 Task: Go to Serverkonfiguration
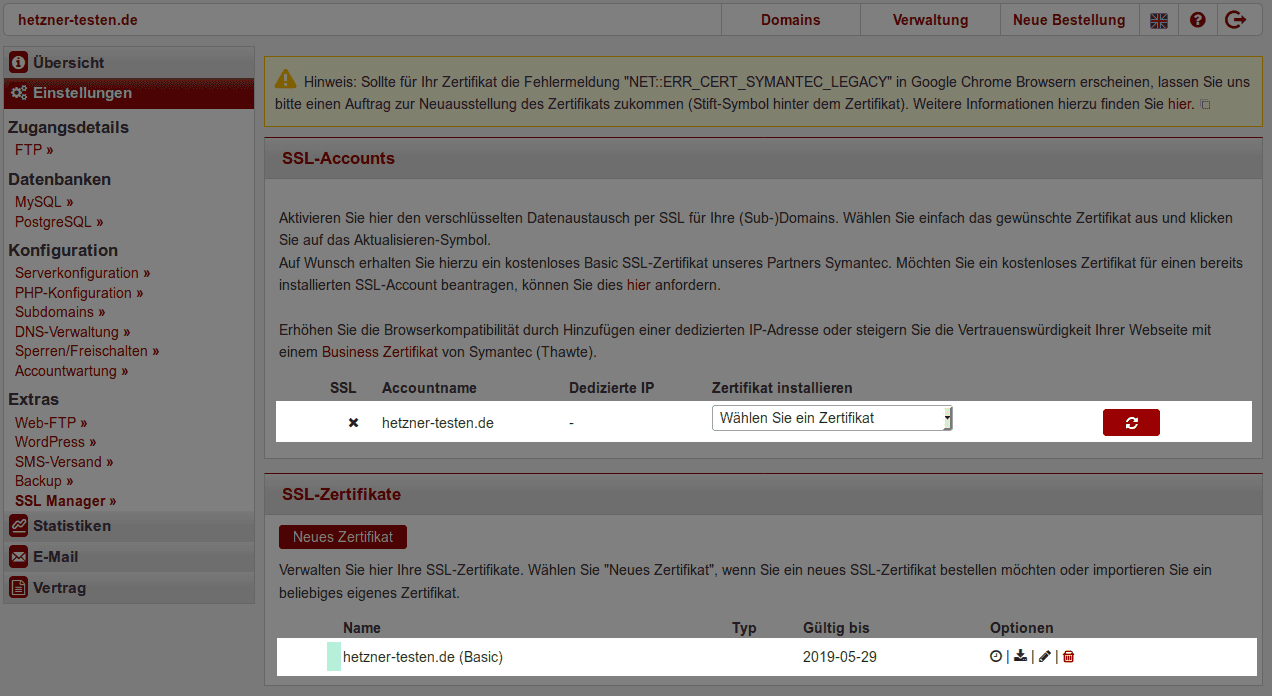point(83,273)
